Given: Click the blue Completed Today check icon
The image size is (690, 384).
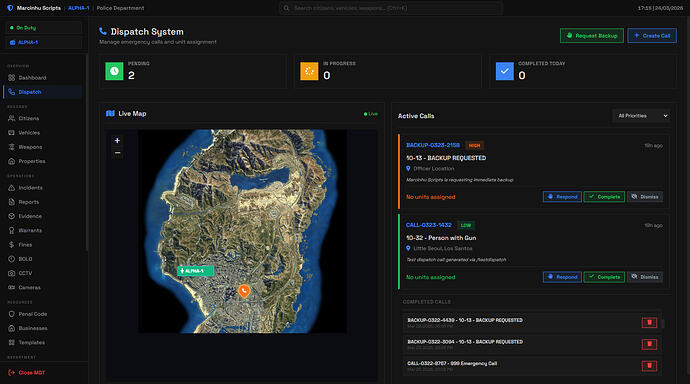Looking at the screenshot, I should click(505, 71).
